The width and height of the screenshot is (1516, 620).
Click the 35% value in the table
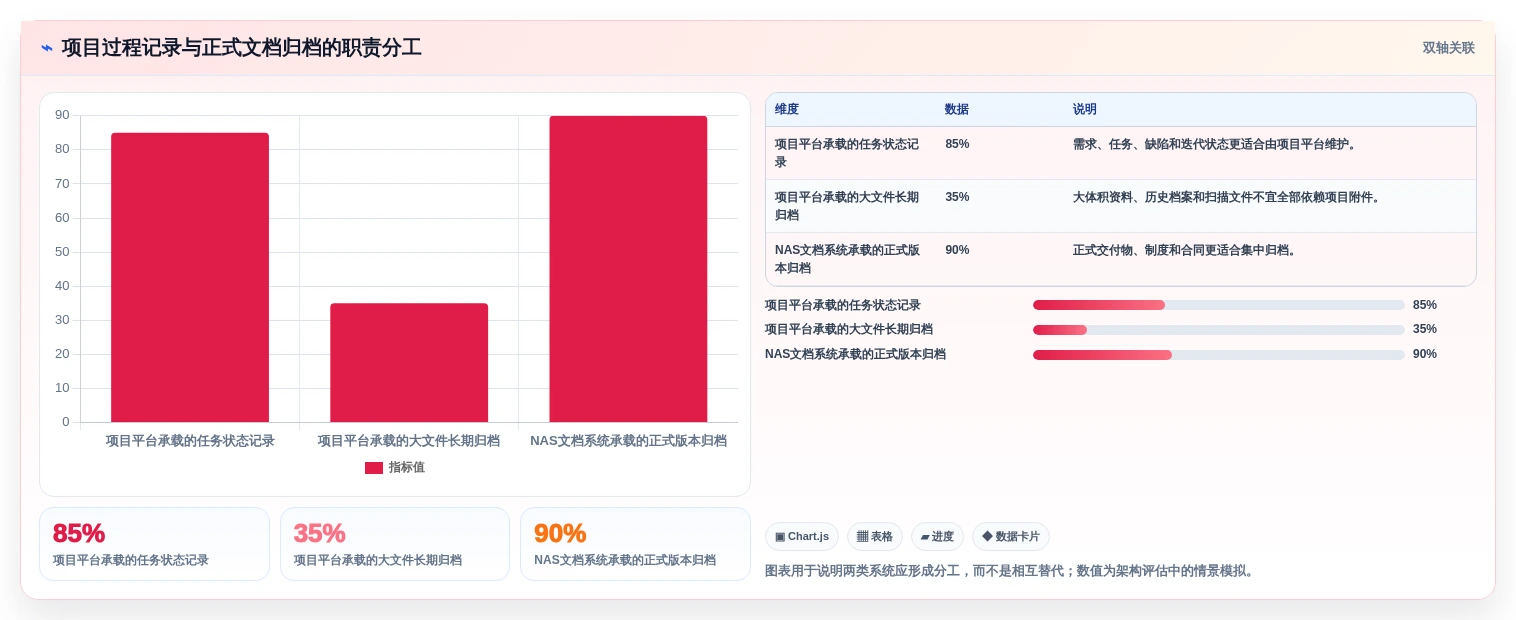[957, 197]
